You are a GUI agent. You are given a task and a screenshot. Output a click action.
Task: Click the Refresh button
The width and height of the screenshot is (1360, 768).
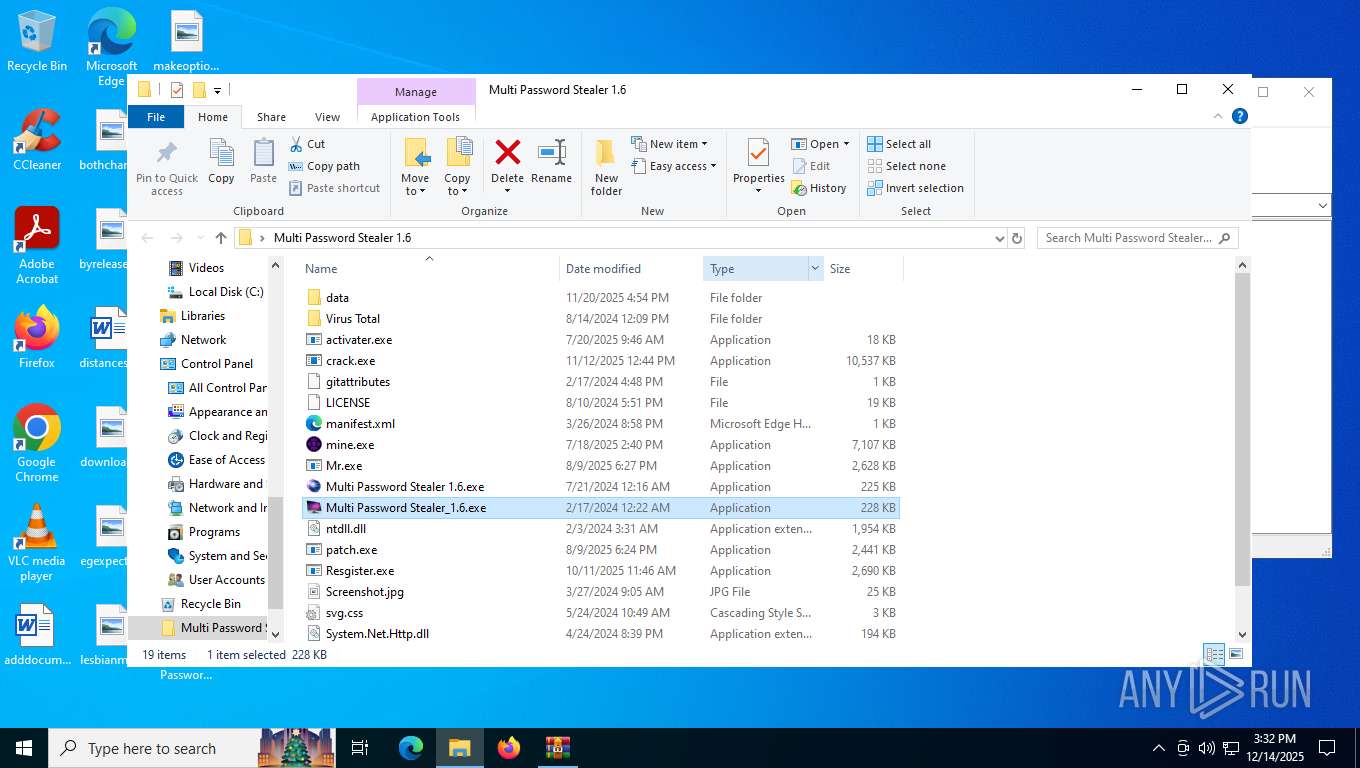tap(1017, 238)
